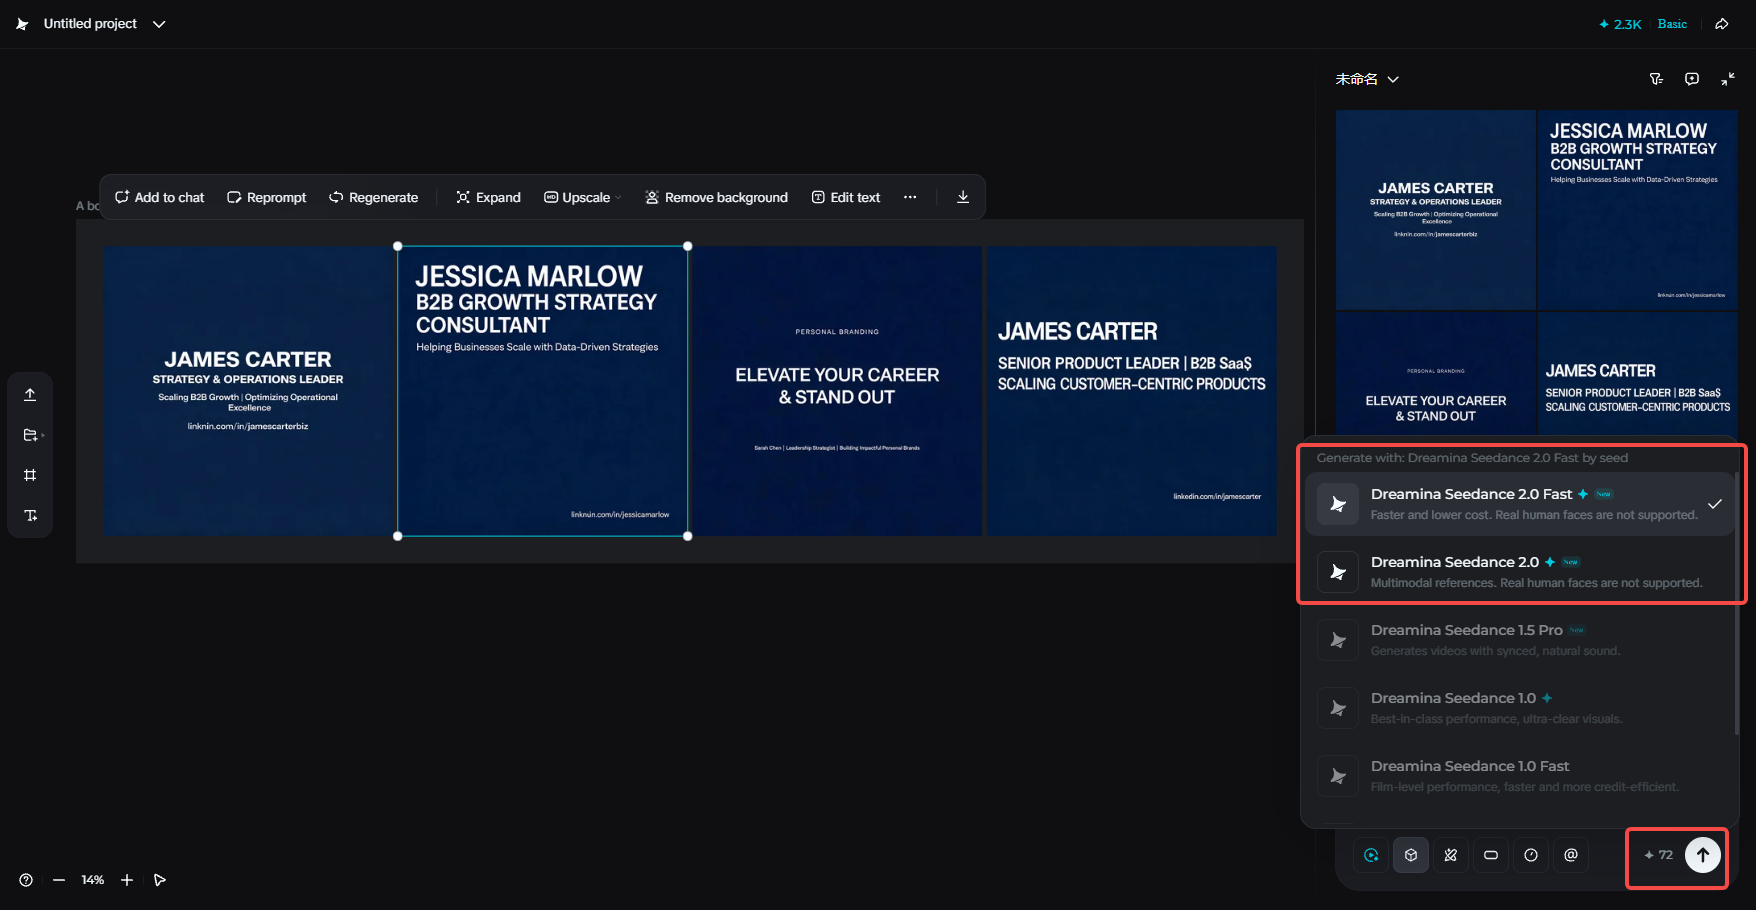Select the Elevate Your Career canvas image
The height and width of the screenshot is (910, 1756).
click(x=837, y=391)
